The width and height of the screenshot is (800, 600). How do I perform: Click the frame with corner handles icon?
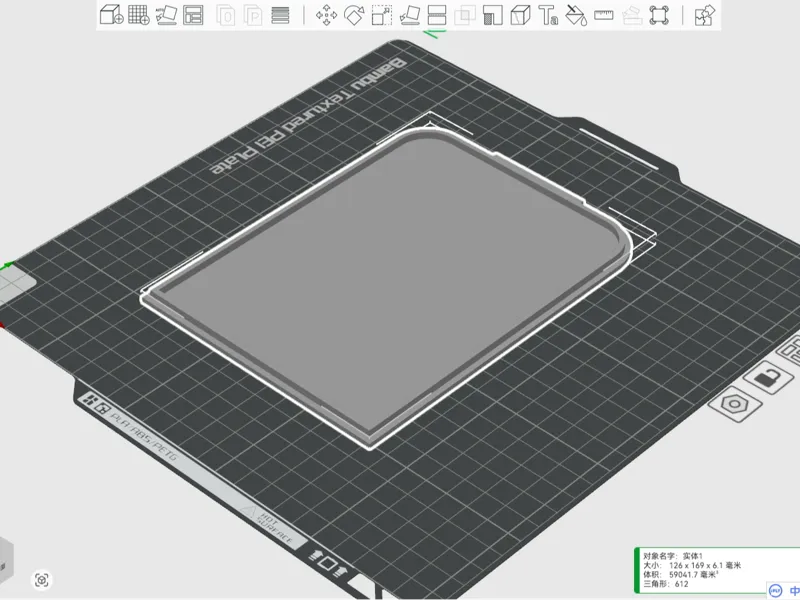(659, 15)
